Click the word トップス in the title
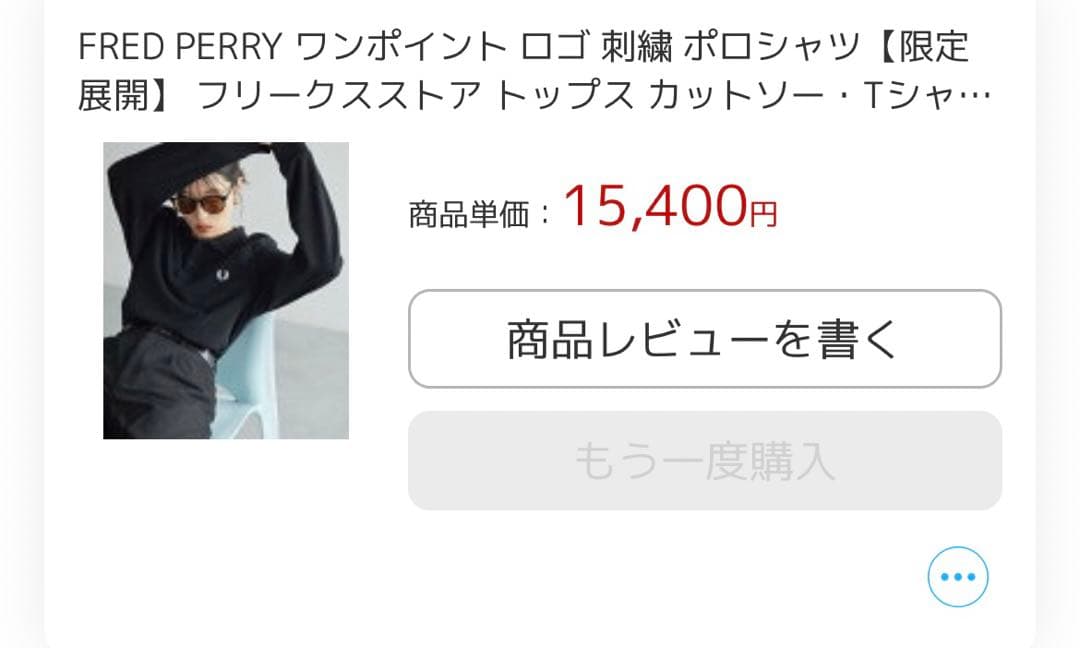1080x648 pixels. click(565, 96)
